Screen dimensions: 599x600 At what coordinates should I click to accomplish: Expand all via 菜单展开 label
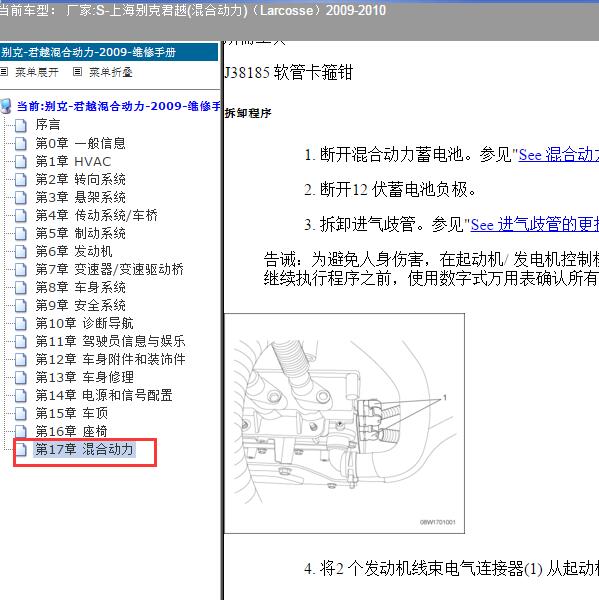37,72
